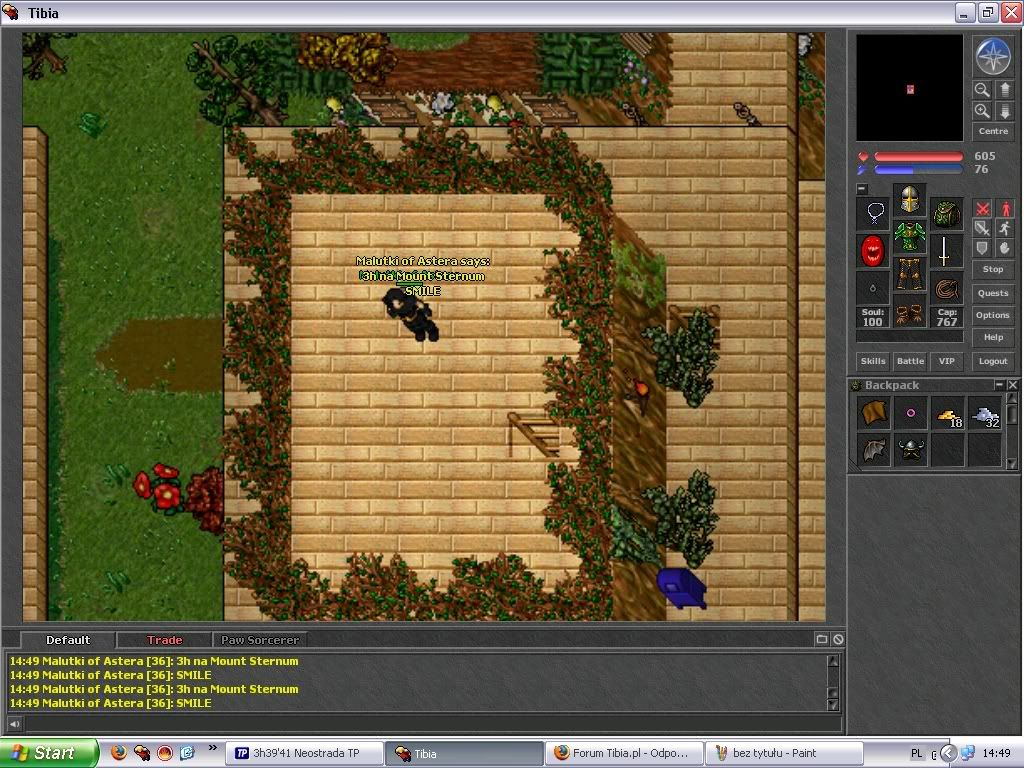Click the rope in the ammo slot

tap(946, 288)
